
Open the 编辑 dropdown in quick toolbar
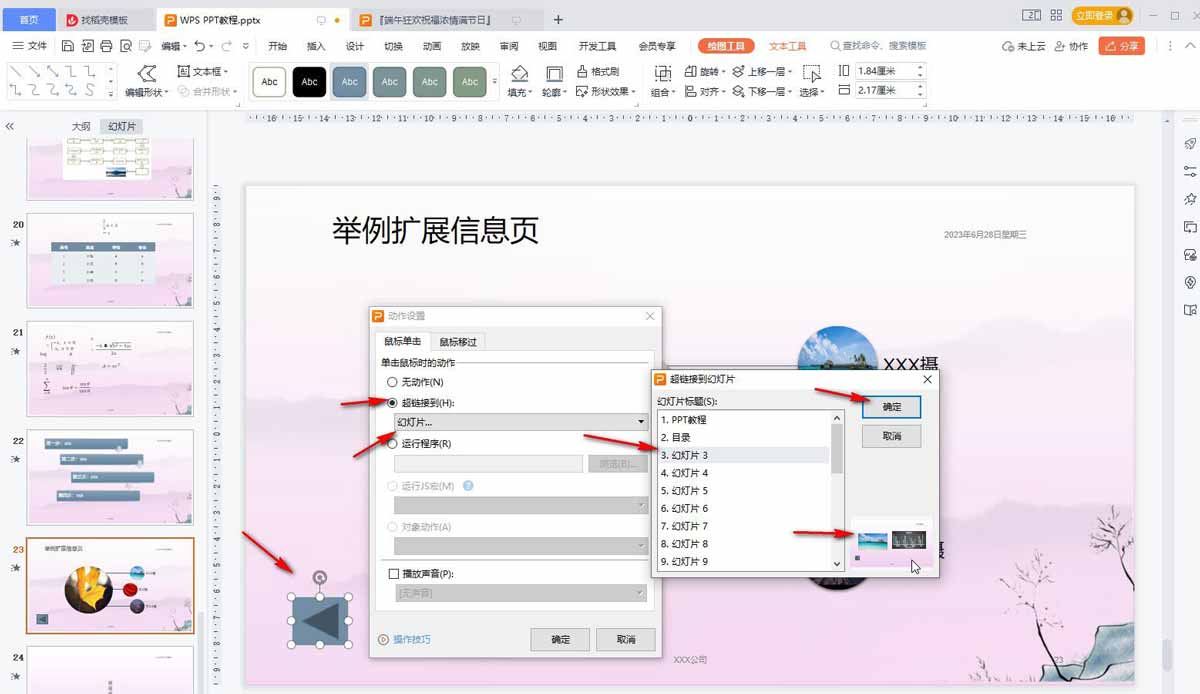click(x=172, y=46)
